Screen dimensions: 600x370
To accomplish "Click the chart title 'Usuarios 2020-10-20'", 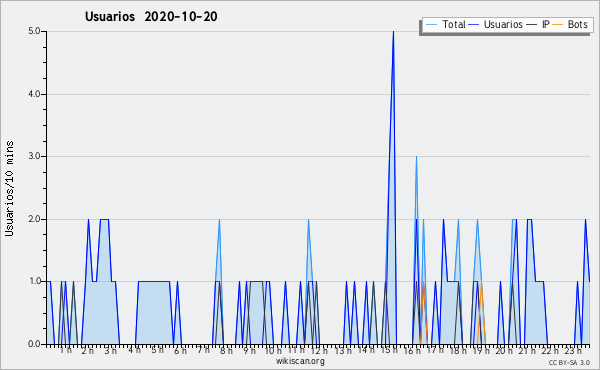I will click(151, 16).
